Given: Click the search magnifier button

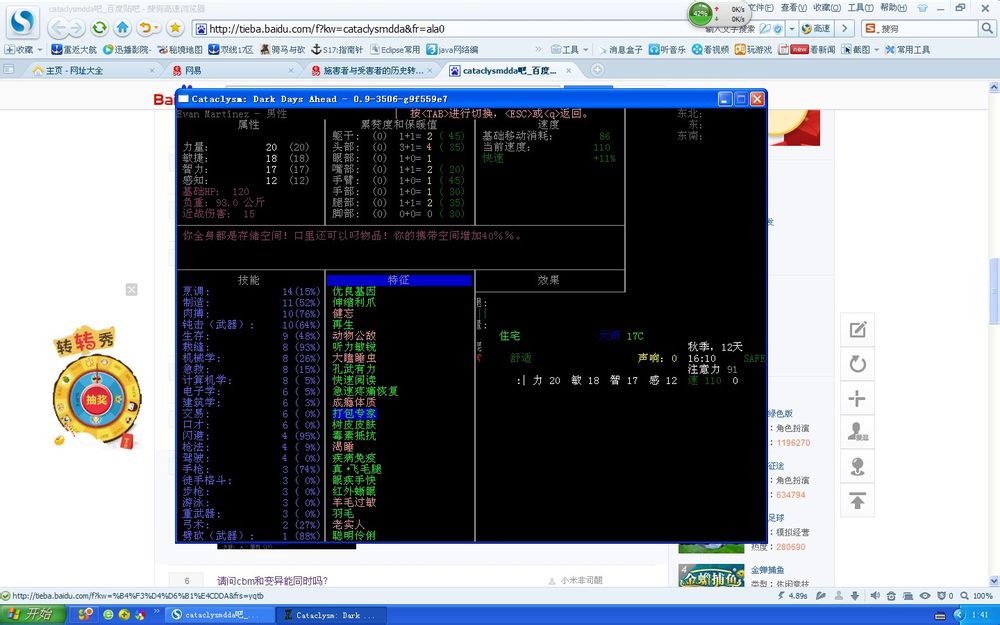Looking at the screenshot, I should tap(987, 29).
